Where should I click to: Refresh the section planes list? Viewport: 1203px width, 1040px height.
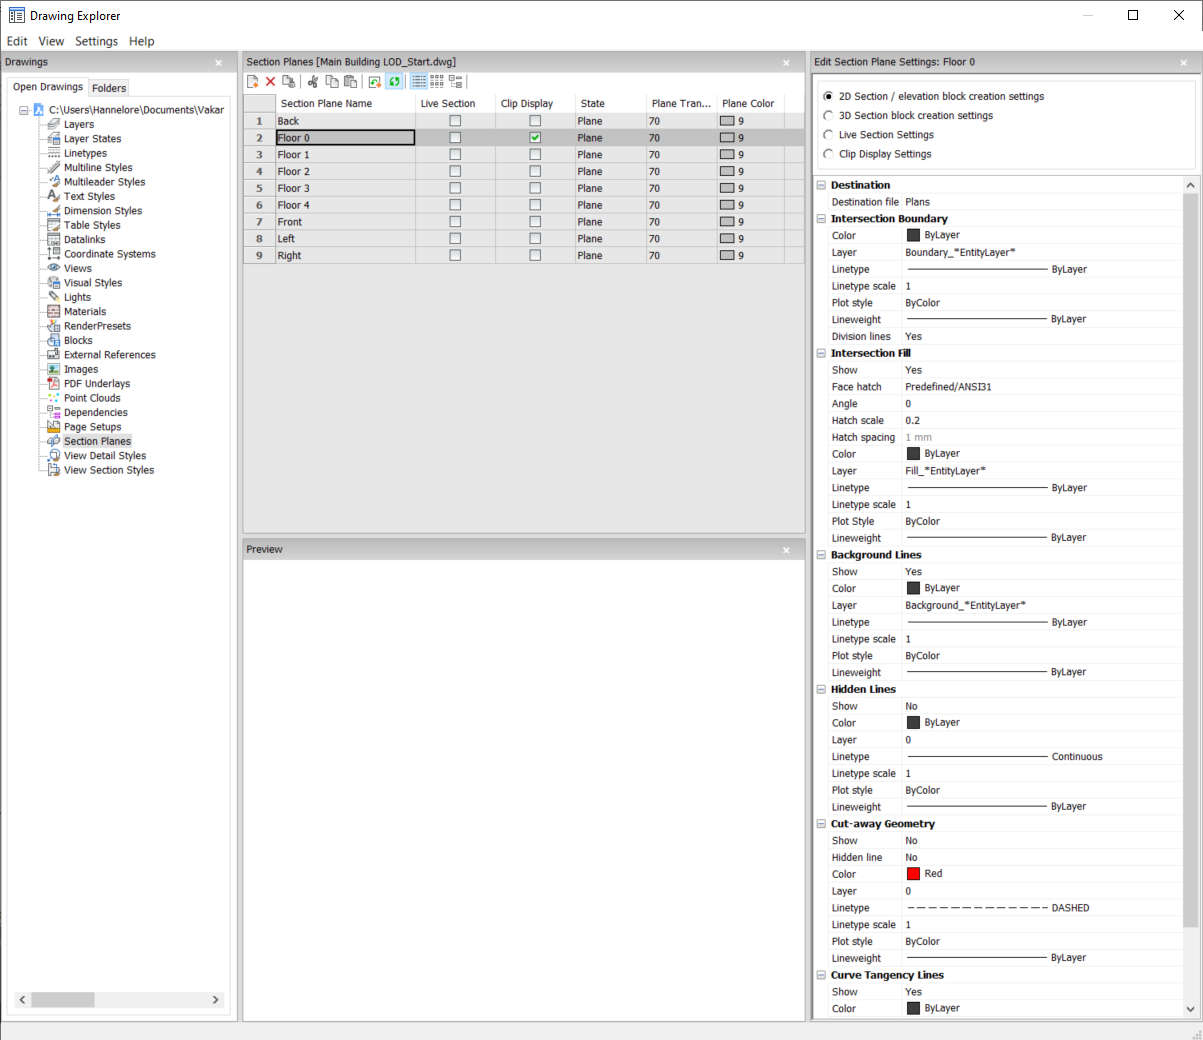(x=394, y=81)
